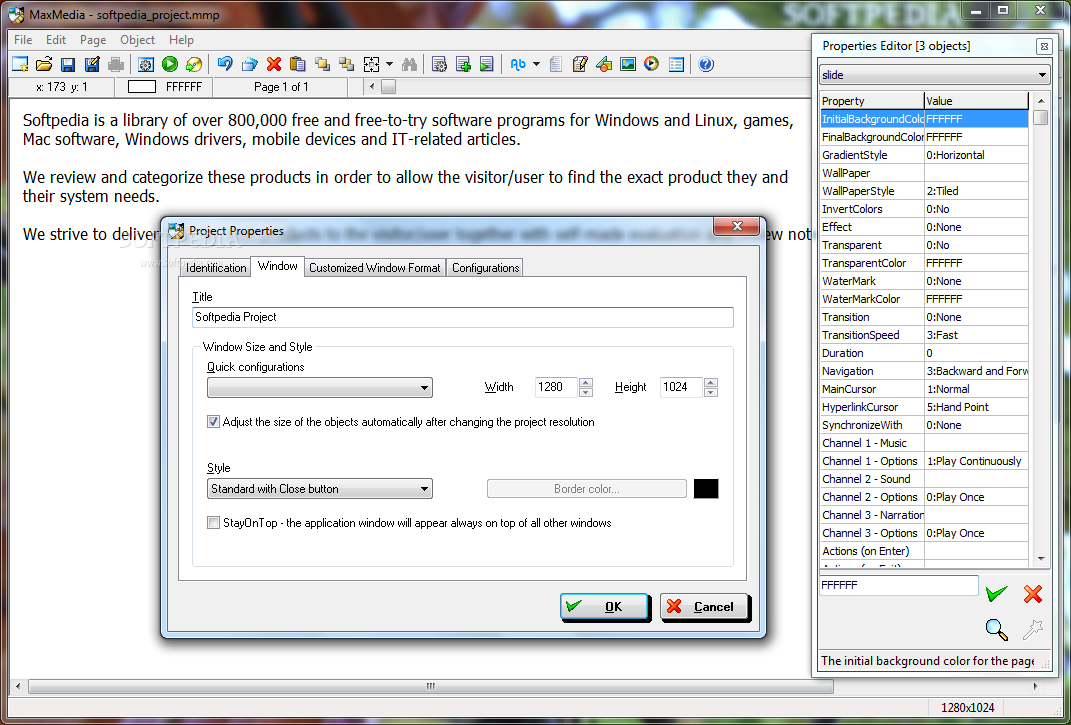Click the notepad with pencil icon

click(580, 64)
